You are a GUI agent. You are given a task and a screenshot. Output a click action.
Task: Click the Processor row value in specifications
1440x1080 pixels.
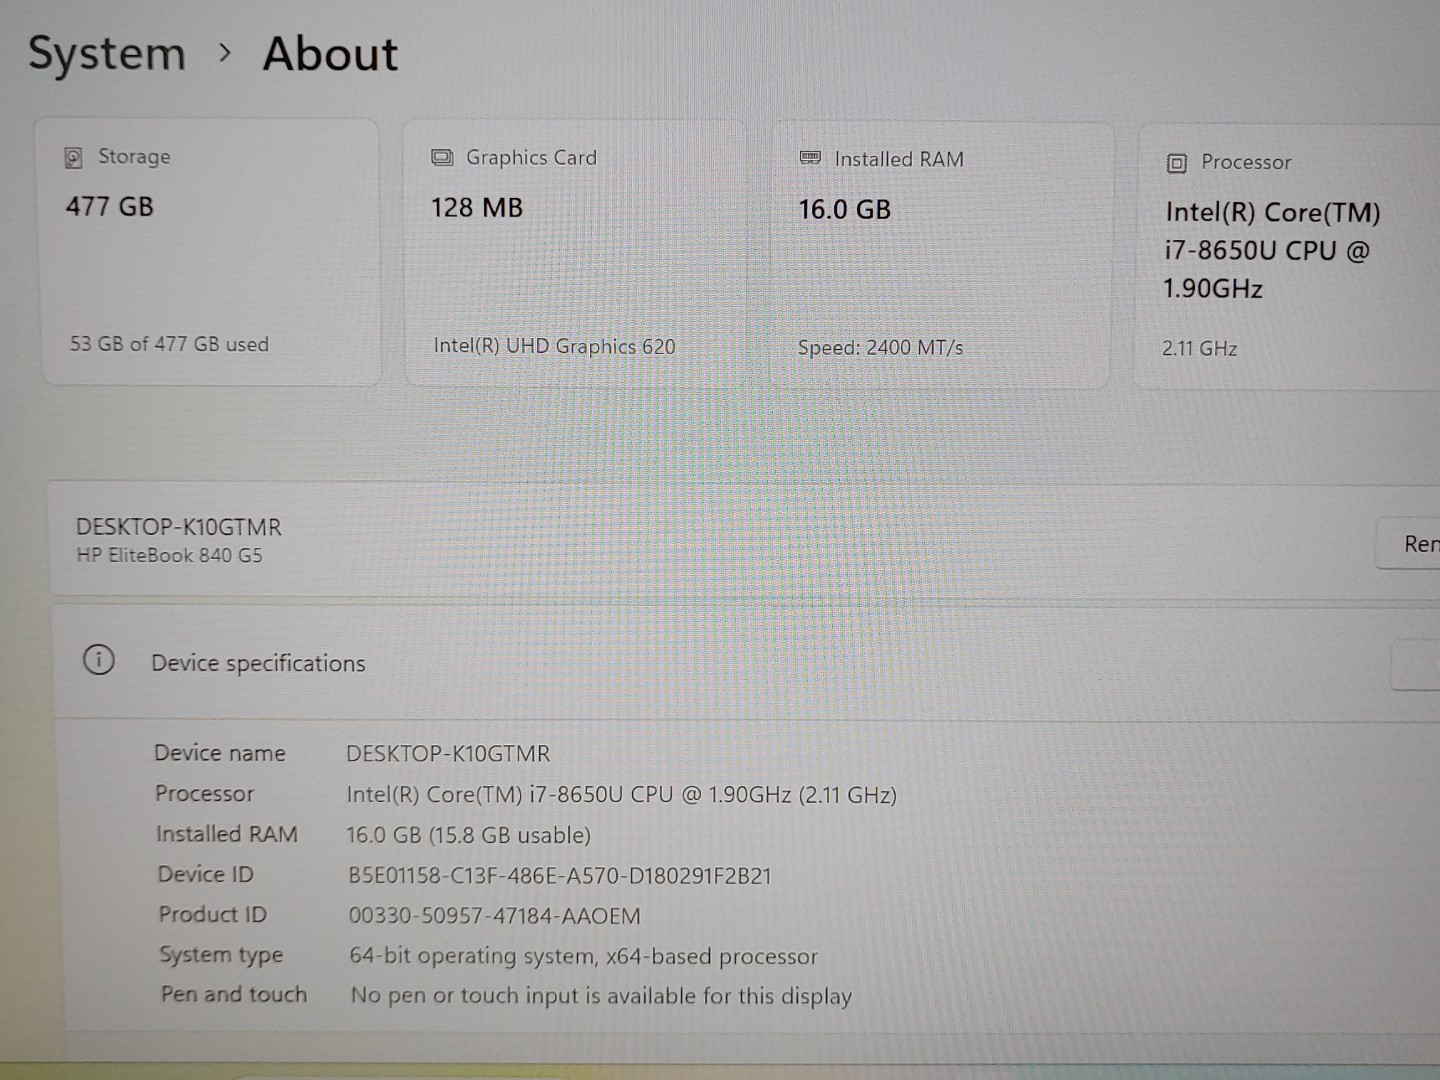click(621, 795)
